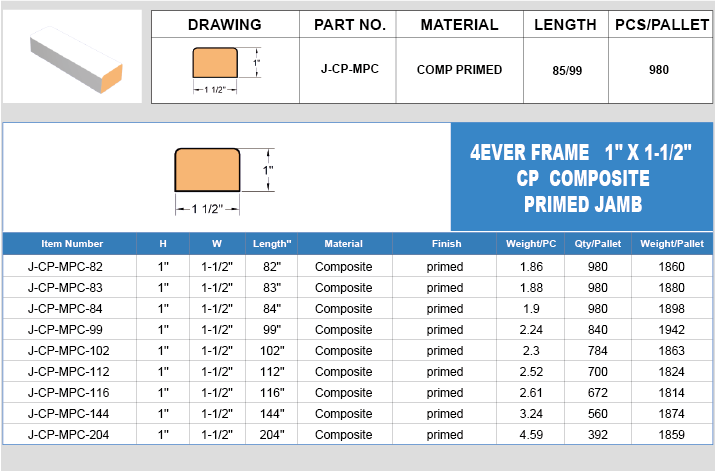Select item J-CP-MPC-99
Screen dimensions: 715x471
click(x=65, y=330)
